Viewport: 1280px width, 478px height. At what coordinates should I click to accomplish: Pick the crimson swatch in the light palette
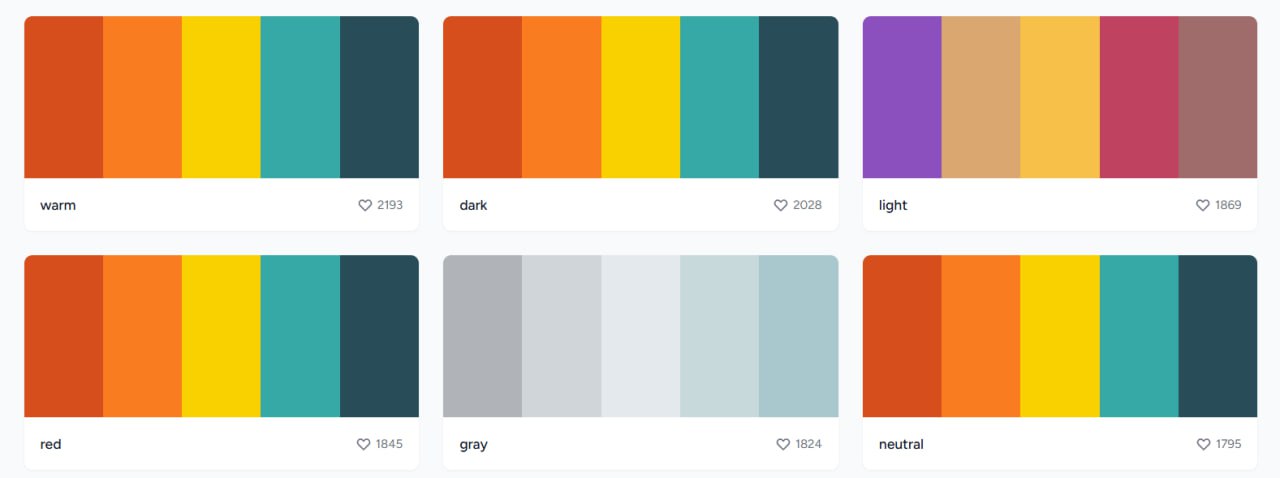pos(1139,97)
